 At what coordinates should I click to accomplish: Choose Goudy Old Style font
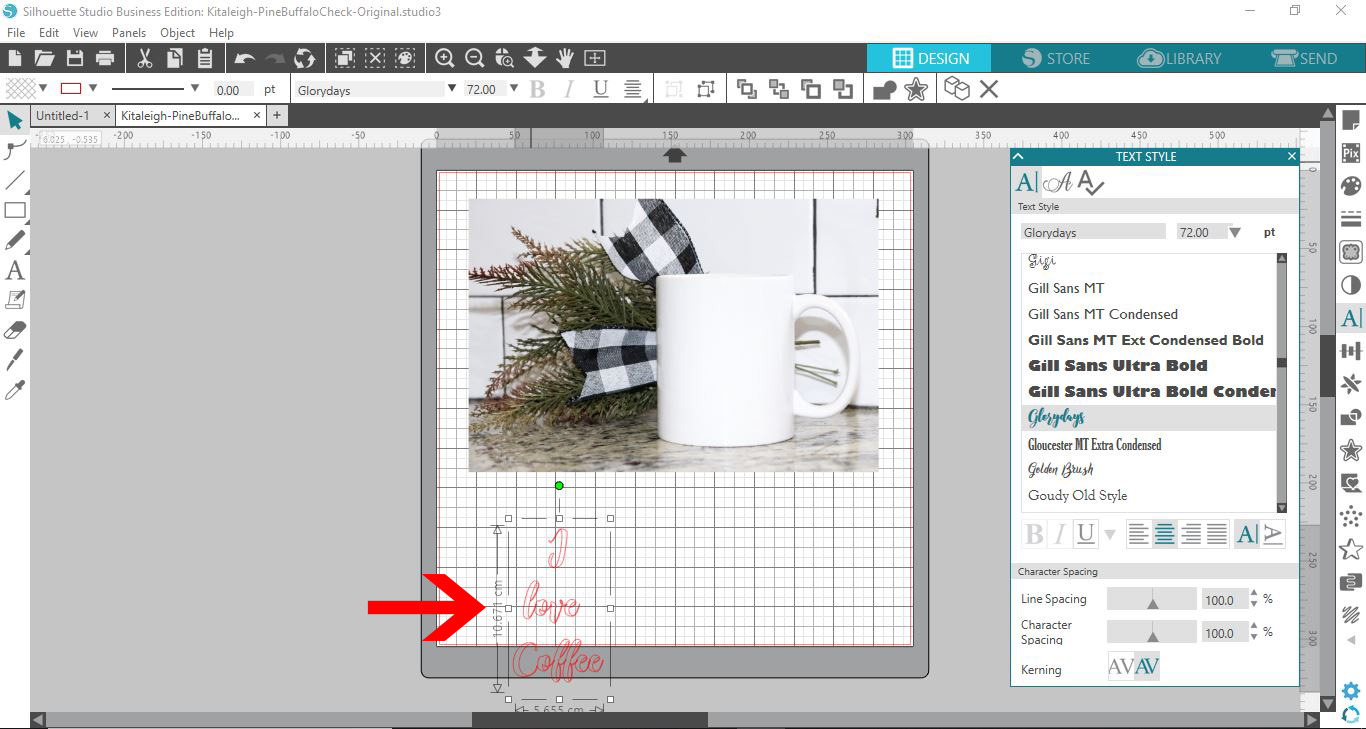(1077, 495)
